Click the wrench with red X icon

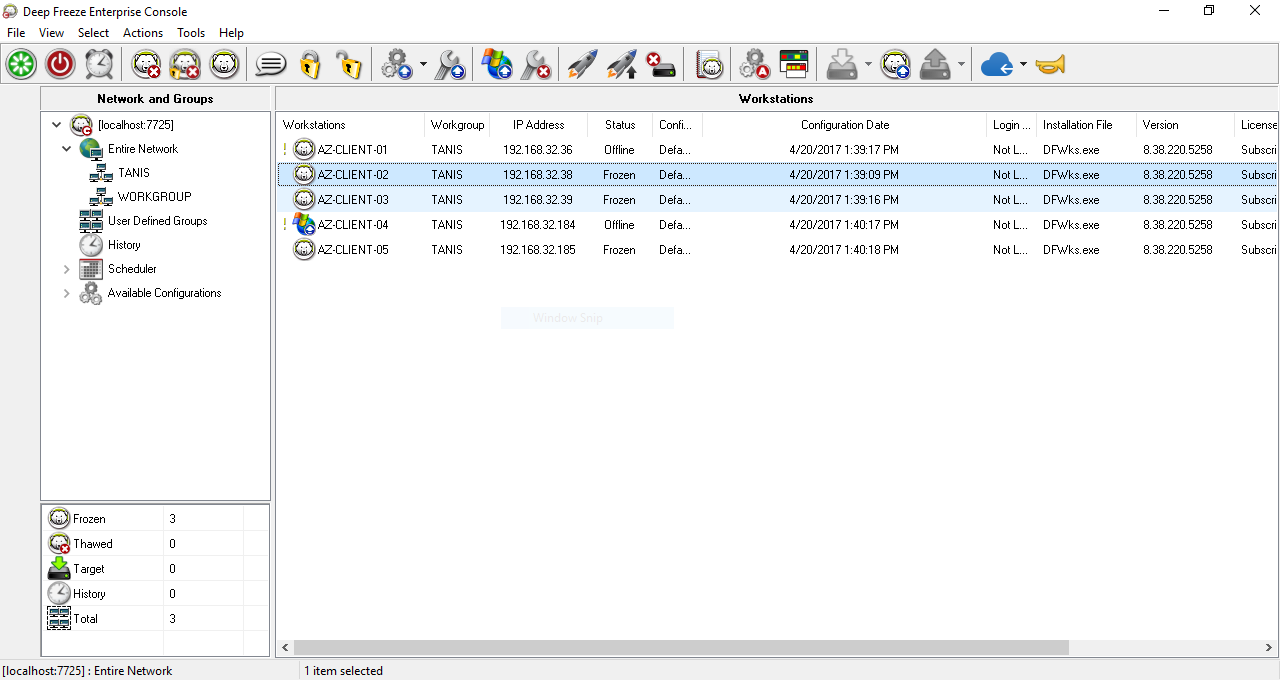(x=536, y=65)
